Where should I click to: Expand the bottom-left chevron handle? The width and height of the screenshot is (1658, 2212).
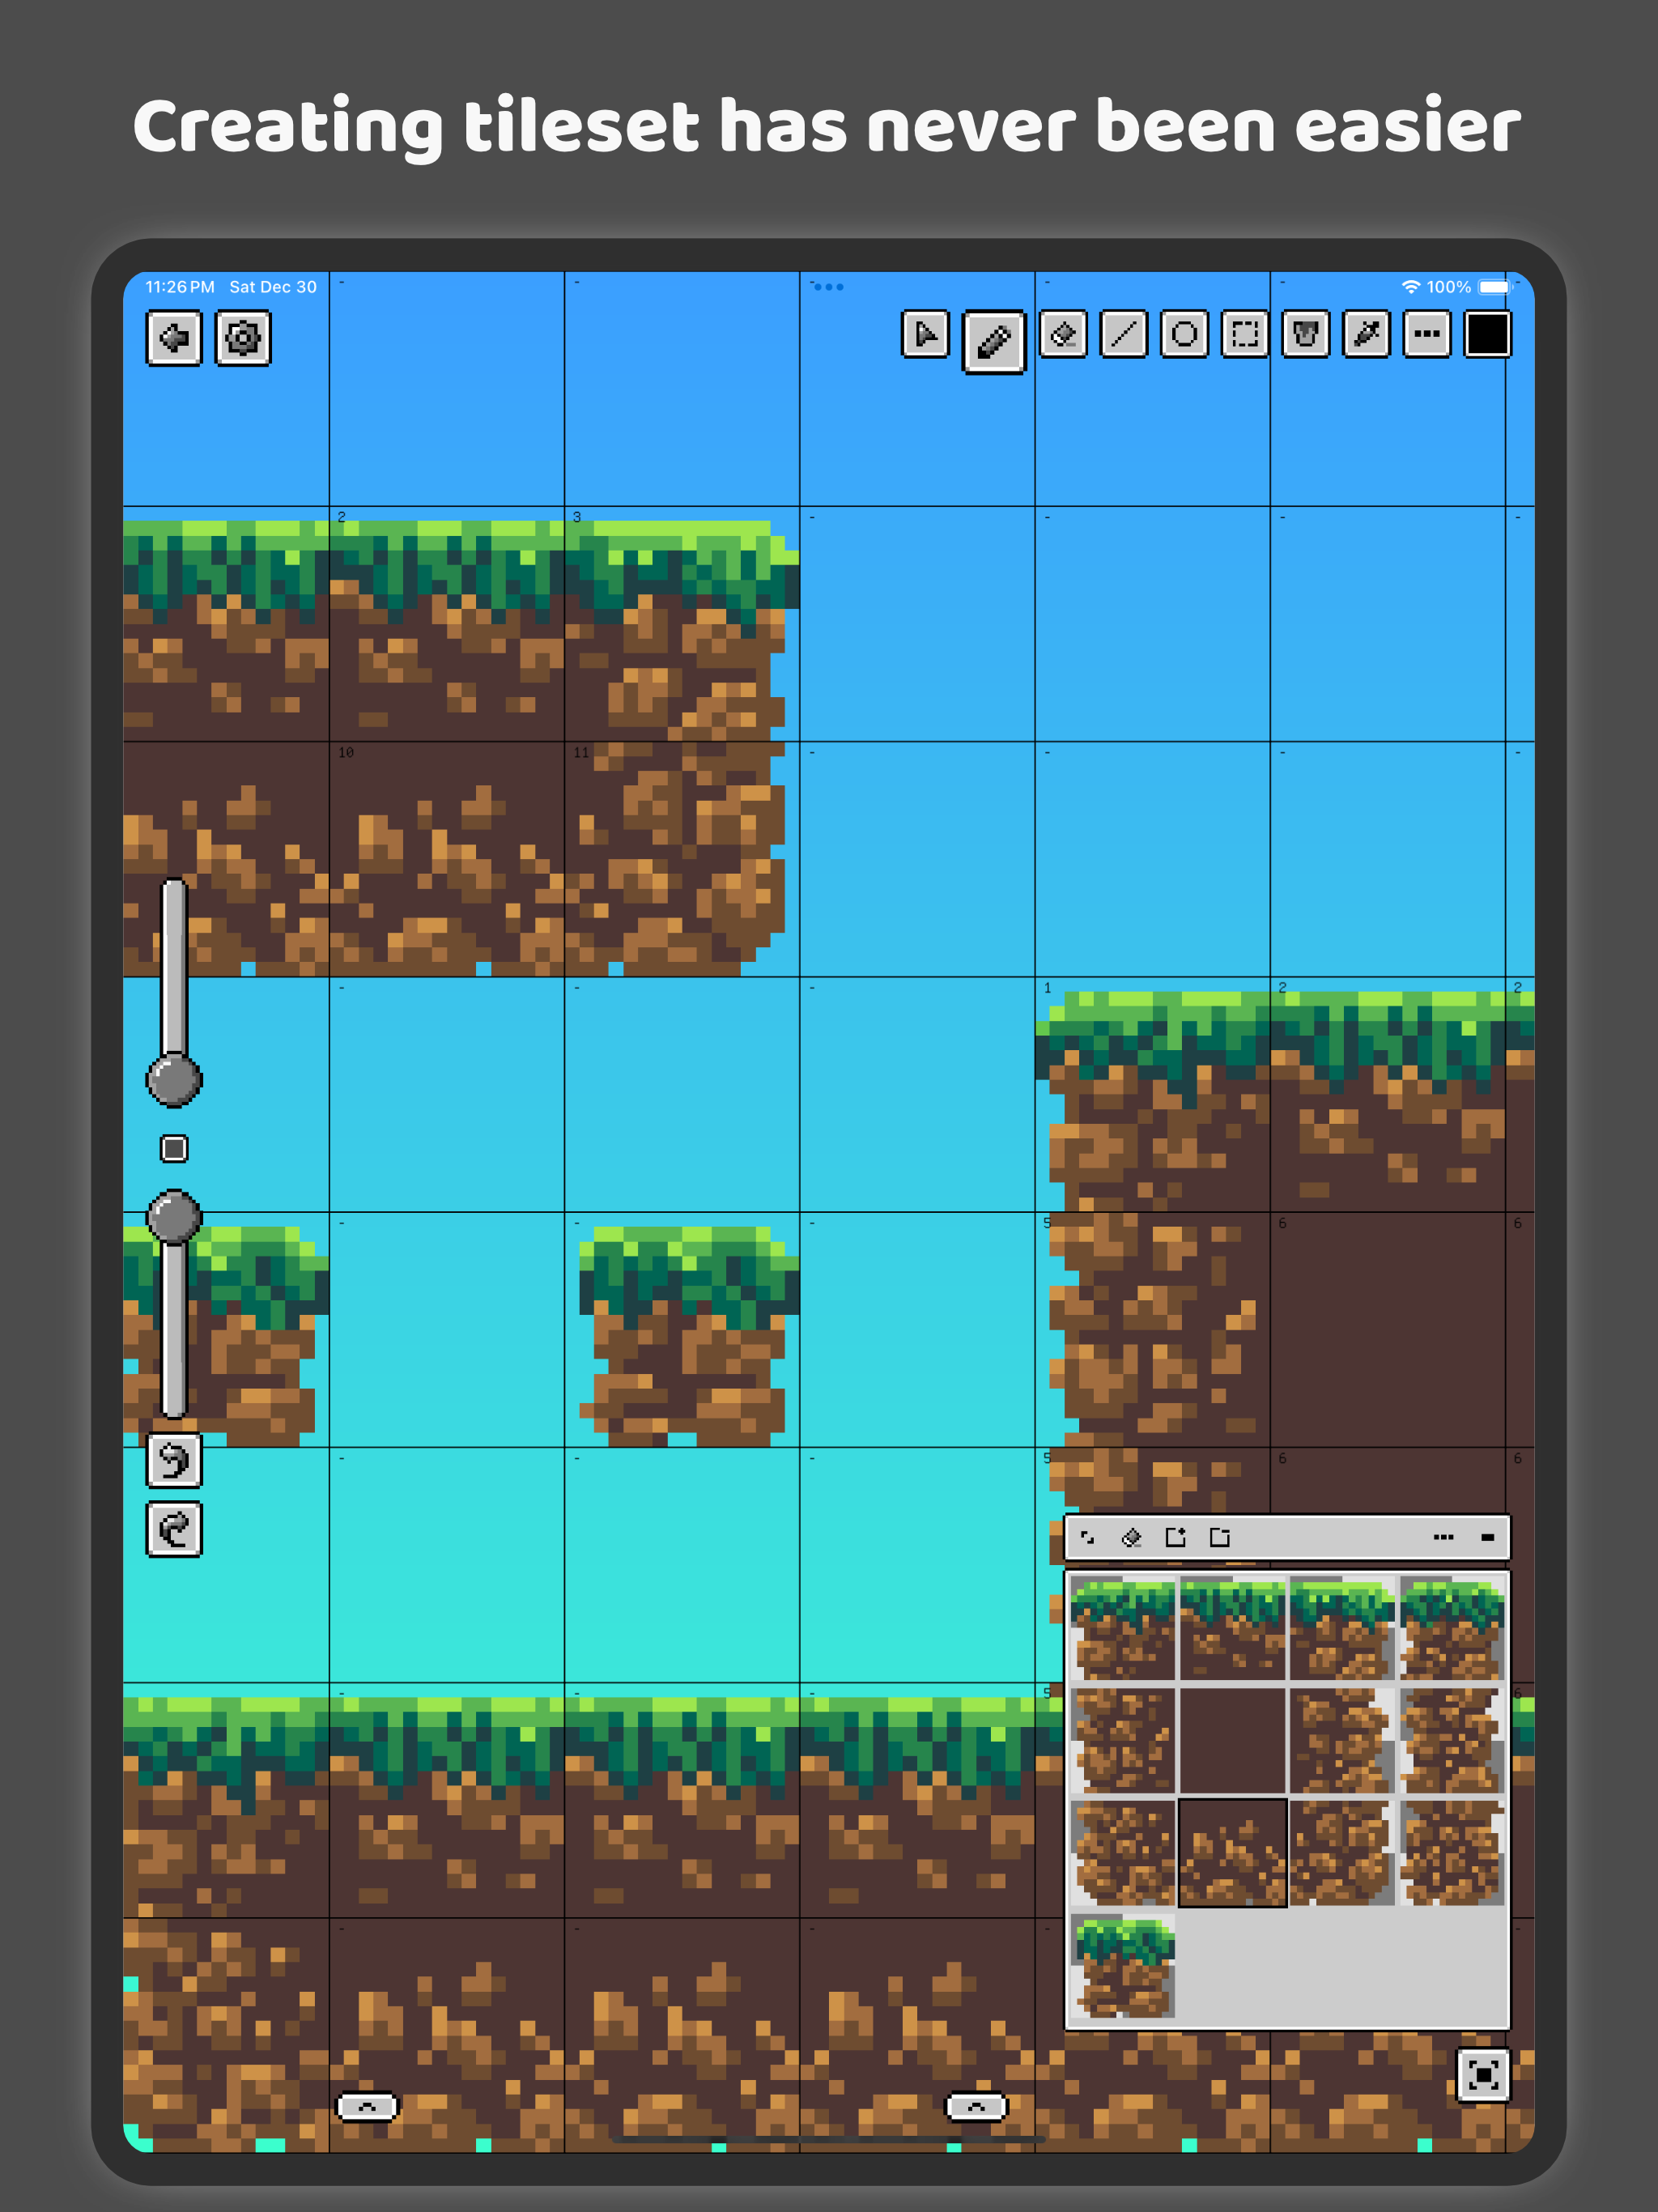(x=368, y=2107)
